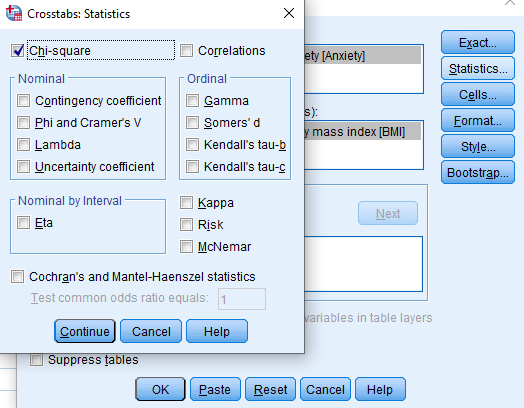Close the Crosstabs Statistics dialog
524x408 pixels.
[x=289, y=13]
